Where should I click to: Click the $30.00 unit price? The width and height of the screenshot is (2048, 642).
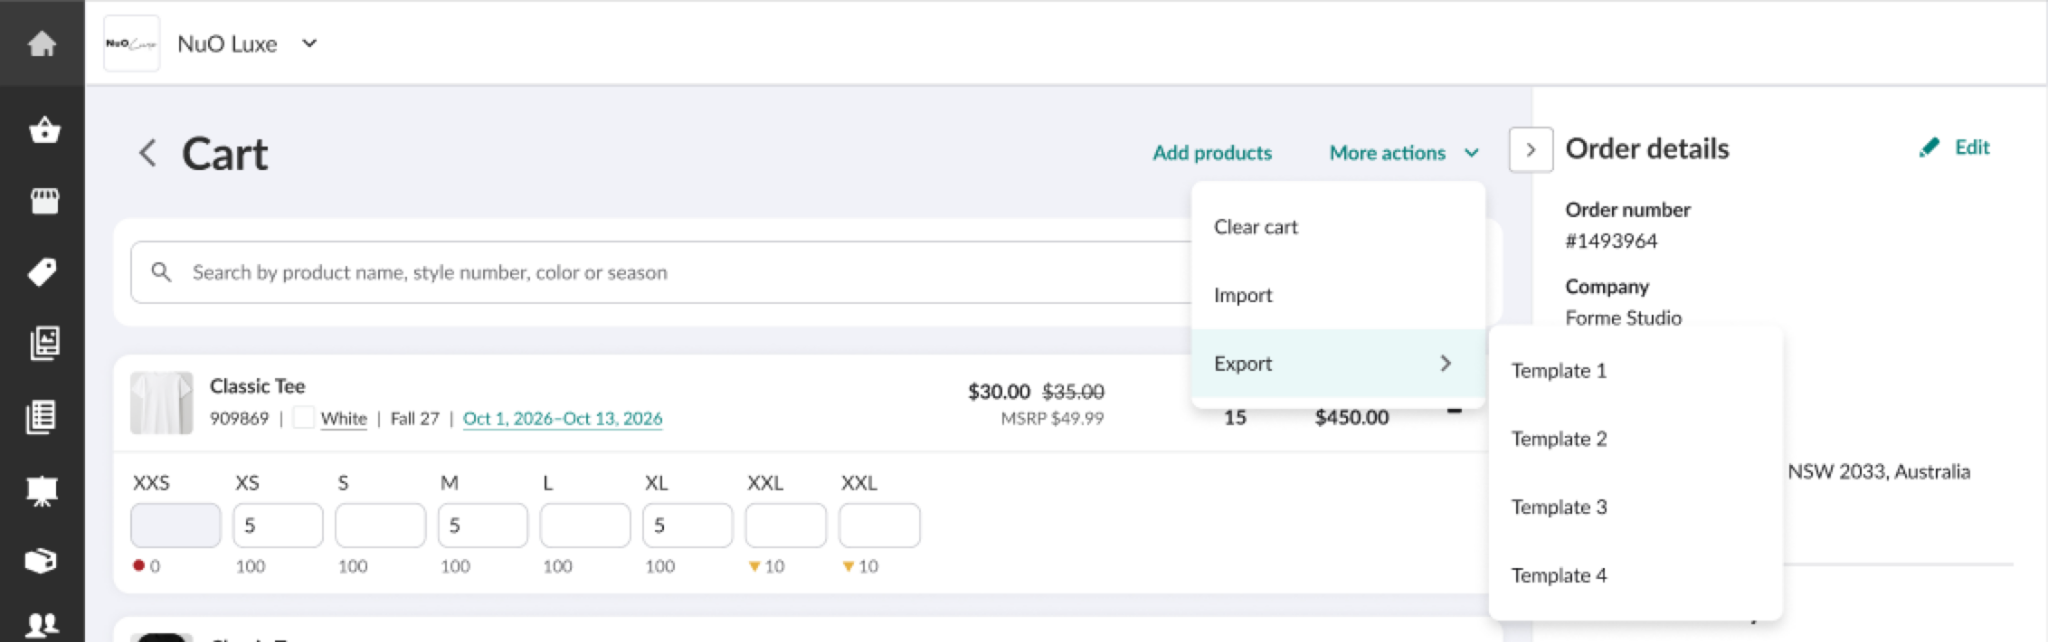pyautogui.click(x=999, y=391)
